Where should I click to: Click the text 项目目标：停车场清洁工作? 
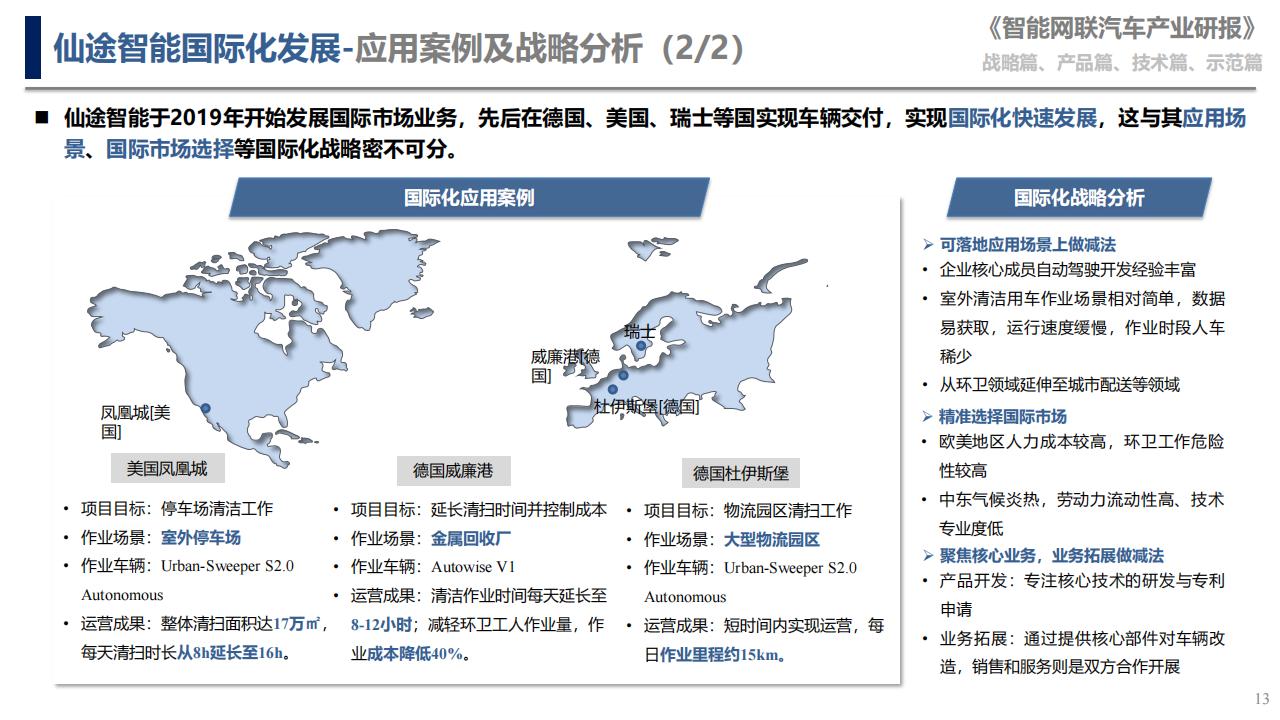pos(177,508)
